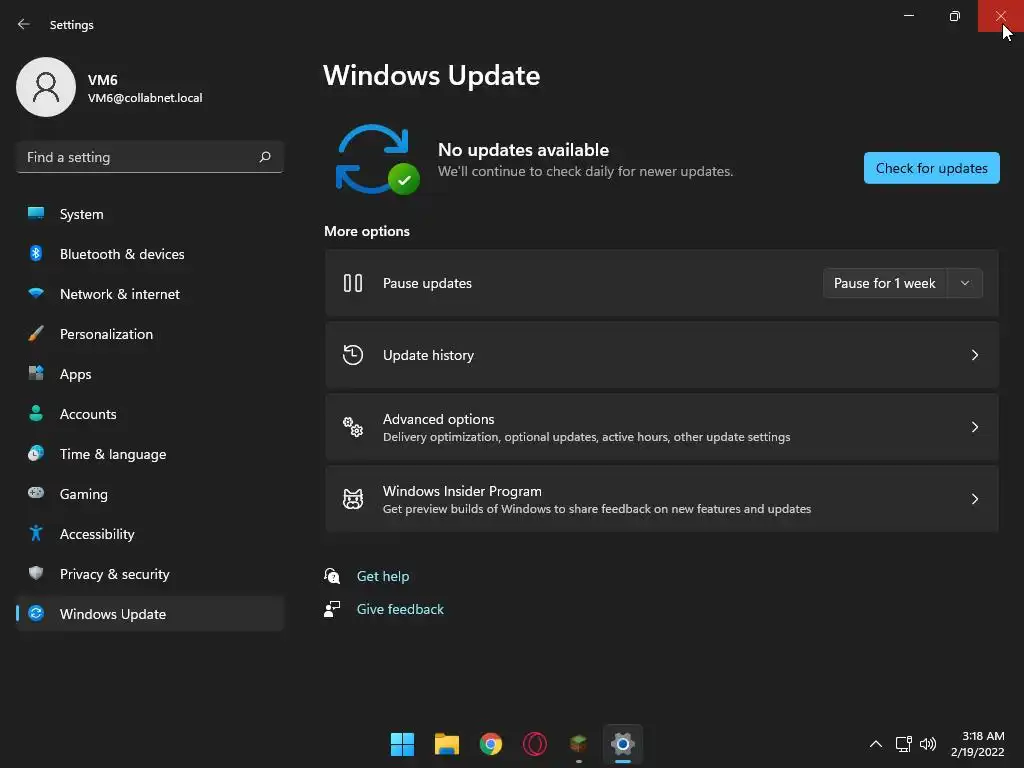
Task: Click the Privacy & security shield icon
Action: point(36,573)
